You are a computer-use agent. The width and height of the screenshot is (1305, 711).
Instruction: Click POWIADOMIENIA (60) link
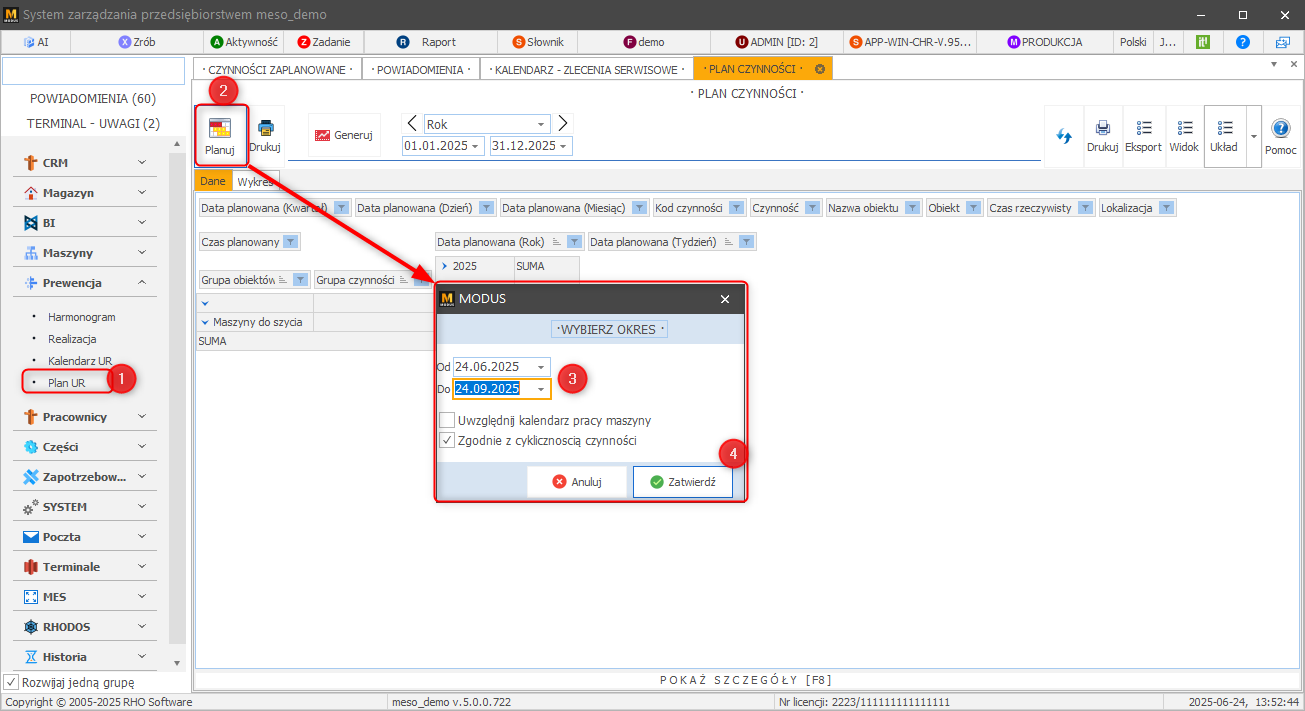(93, 99)
